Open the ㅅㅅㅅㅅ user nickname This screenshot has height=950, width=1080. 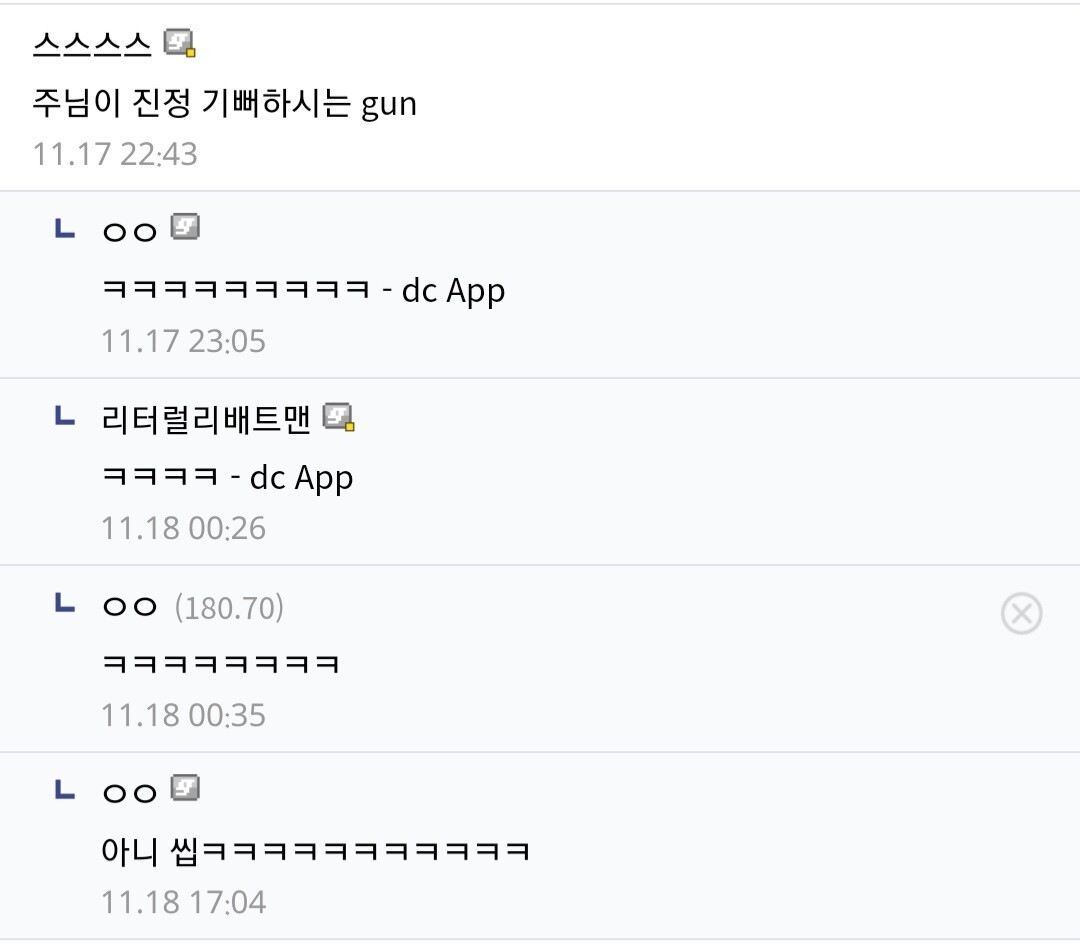point(92,44)
